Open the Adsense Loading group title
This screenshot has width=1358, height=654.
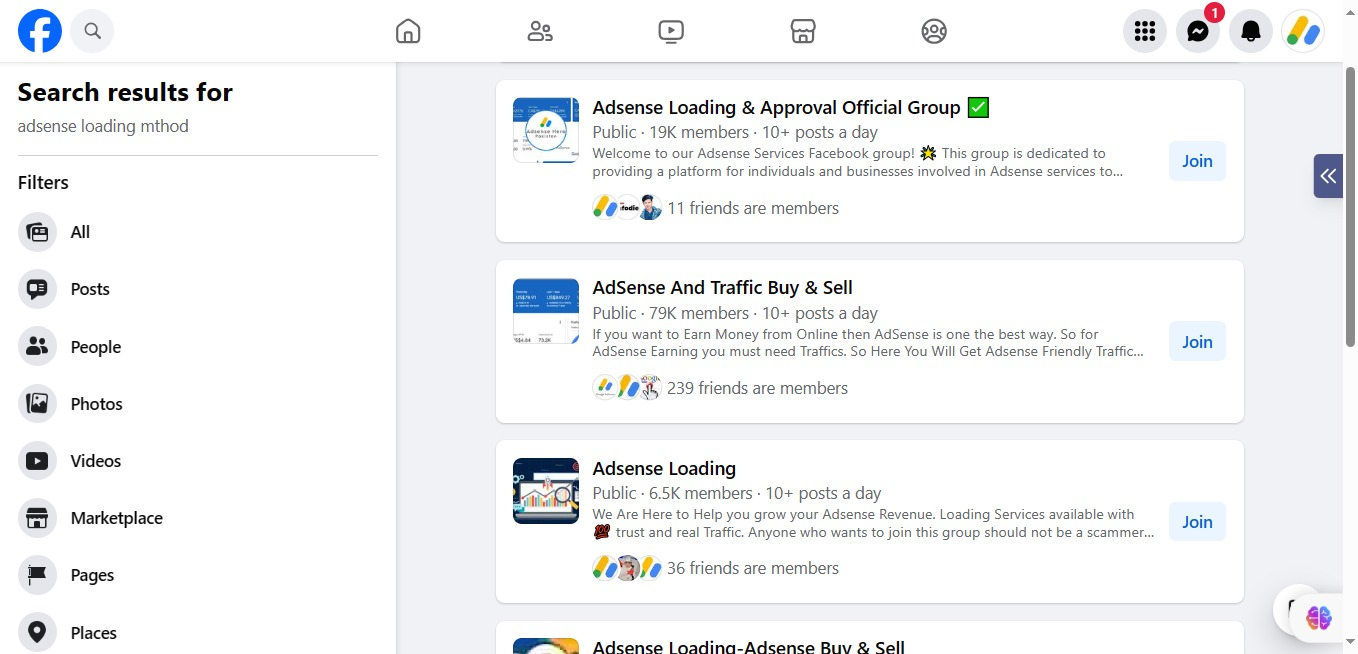click(664, 468)
